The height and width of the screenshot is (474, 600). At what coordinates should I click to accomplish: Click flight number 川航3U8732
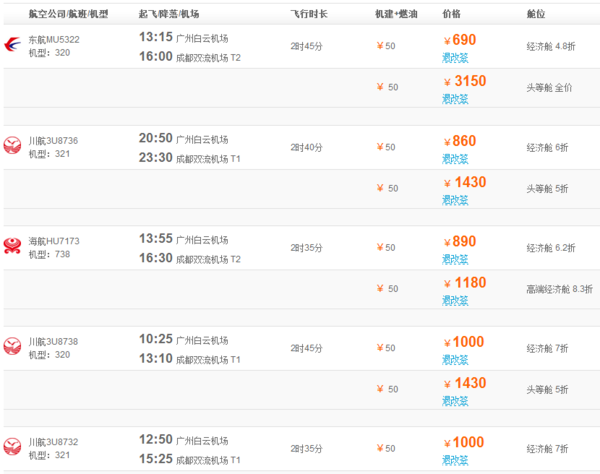click(53, 442)
